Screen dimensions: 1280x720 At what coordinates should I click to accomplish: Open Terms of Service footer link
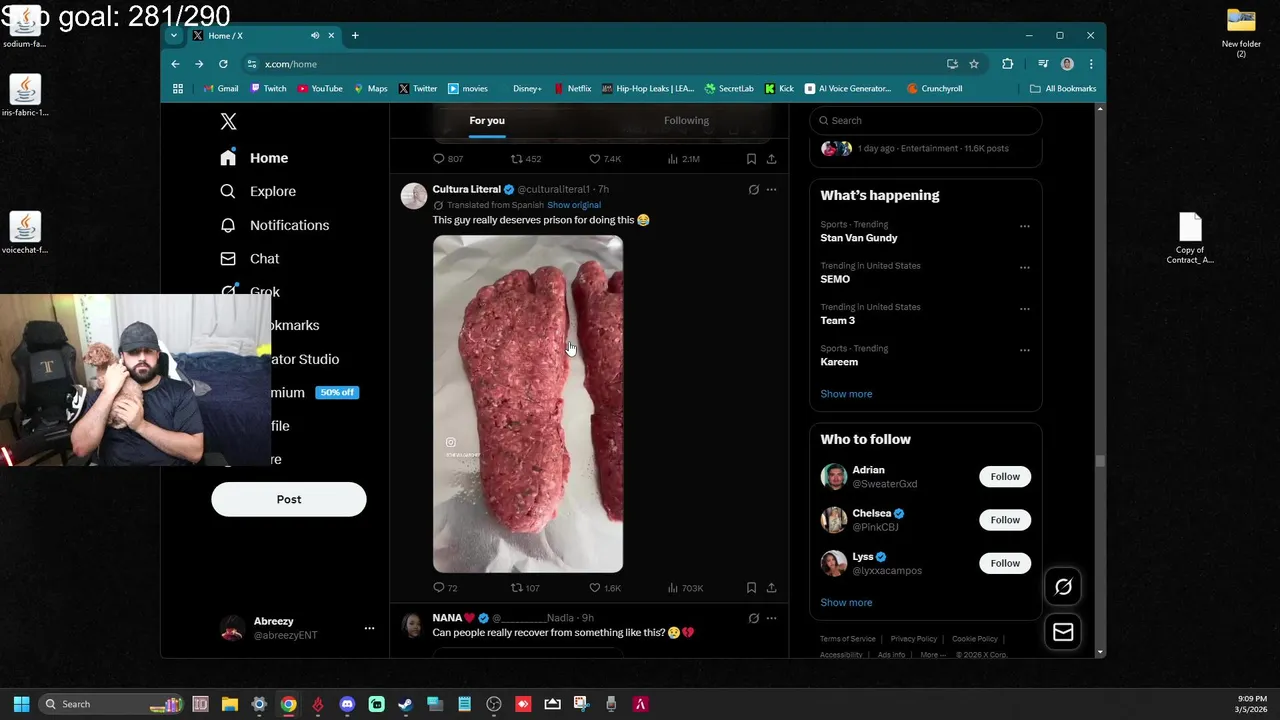848,639
